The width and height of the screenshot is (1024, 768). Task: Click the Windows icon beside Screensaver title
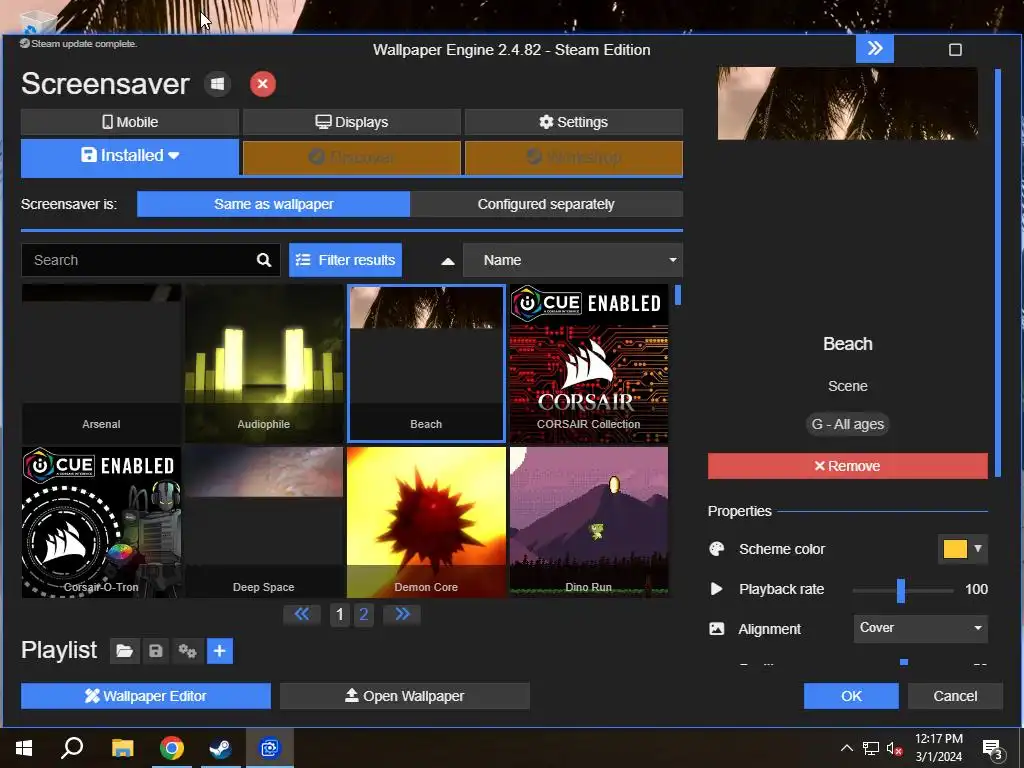tap(217, 84)
